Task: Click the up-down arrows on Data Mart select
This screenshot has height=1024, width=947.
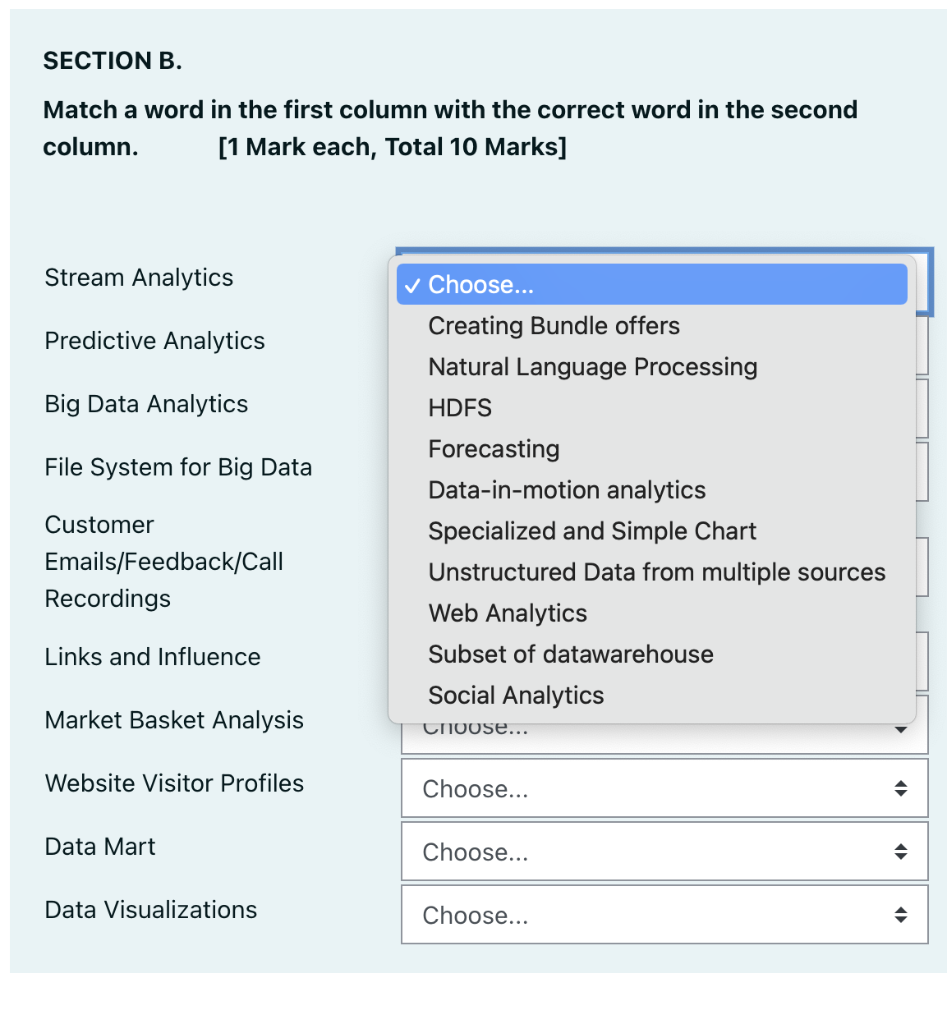Action: click(901, 852)
